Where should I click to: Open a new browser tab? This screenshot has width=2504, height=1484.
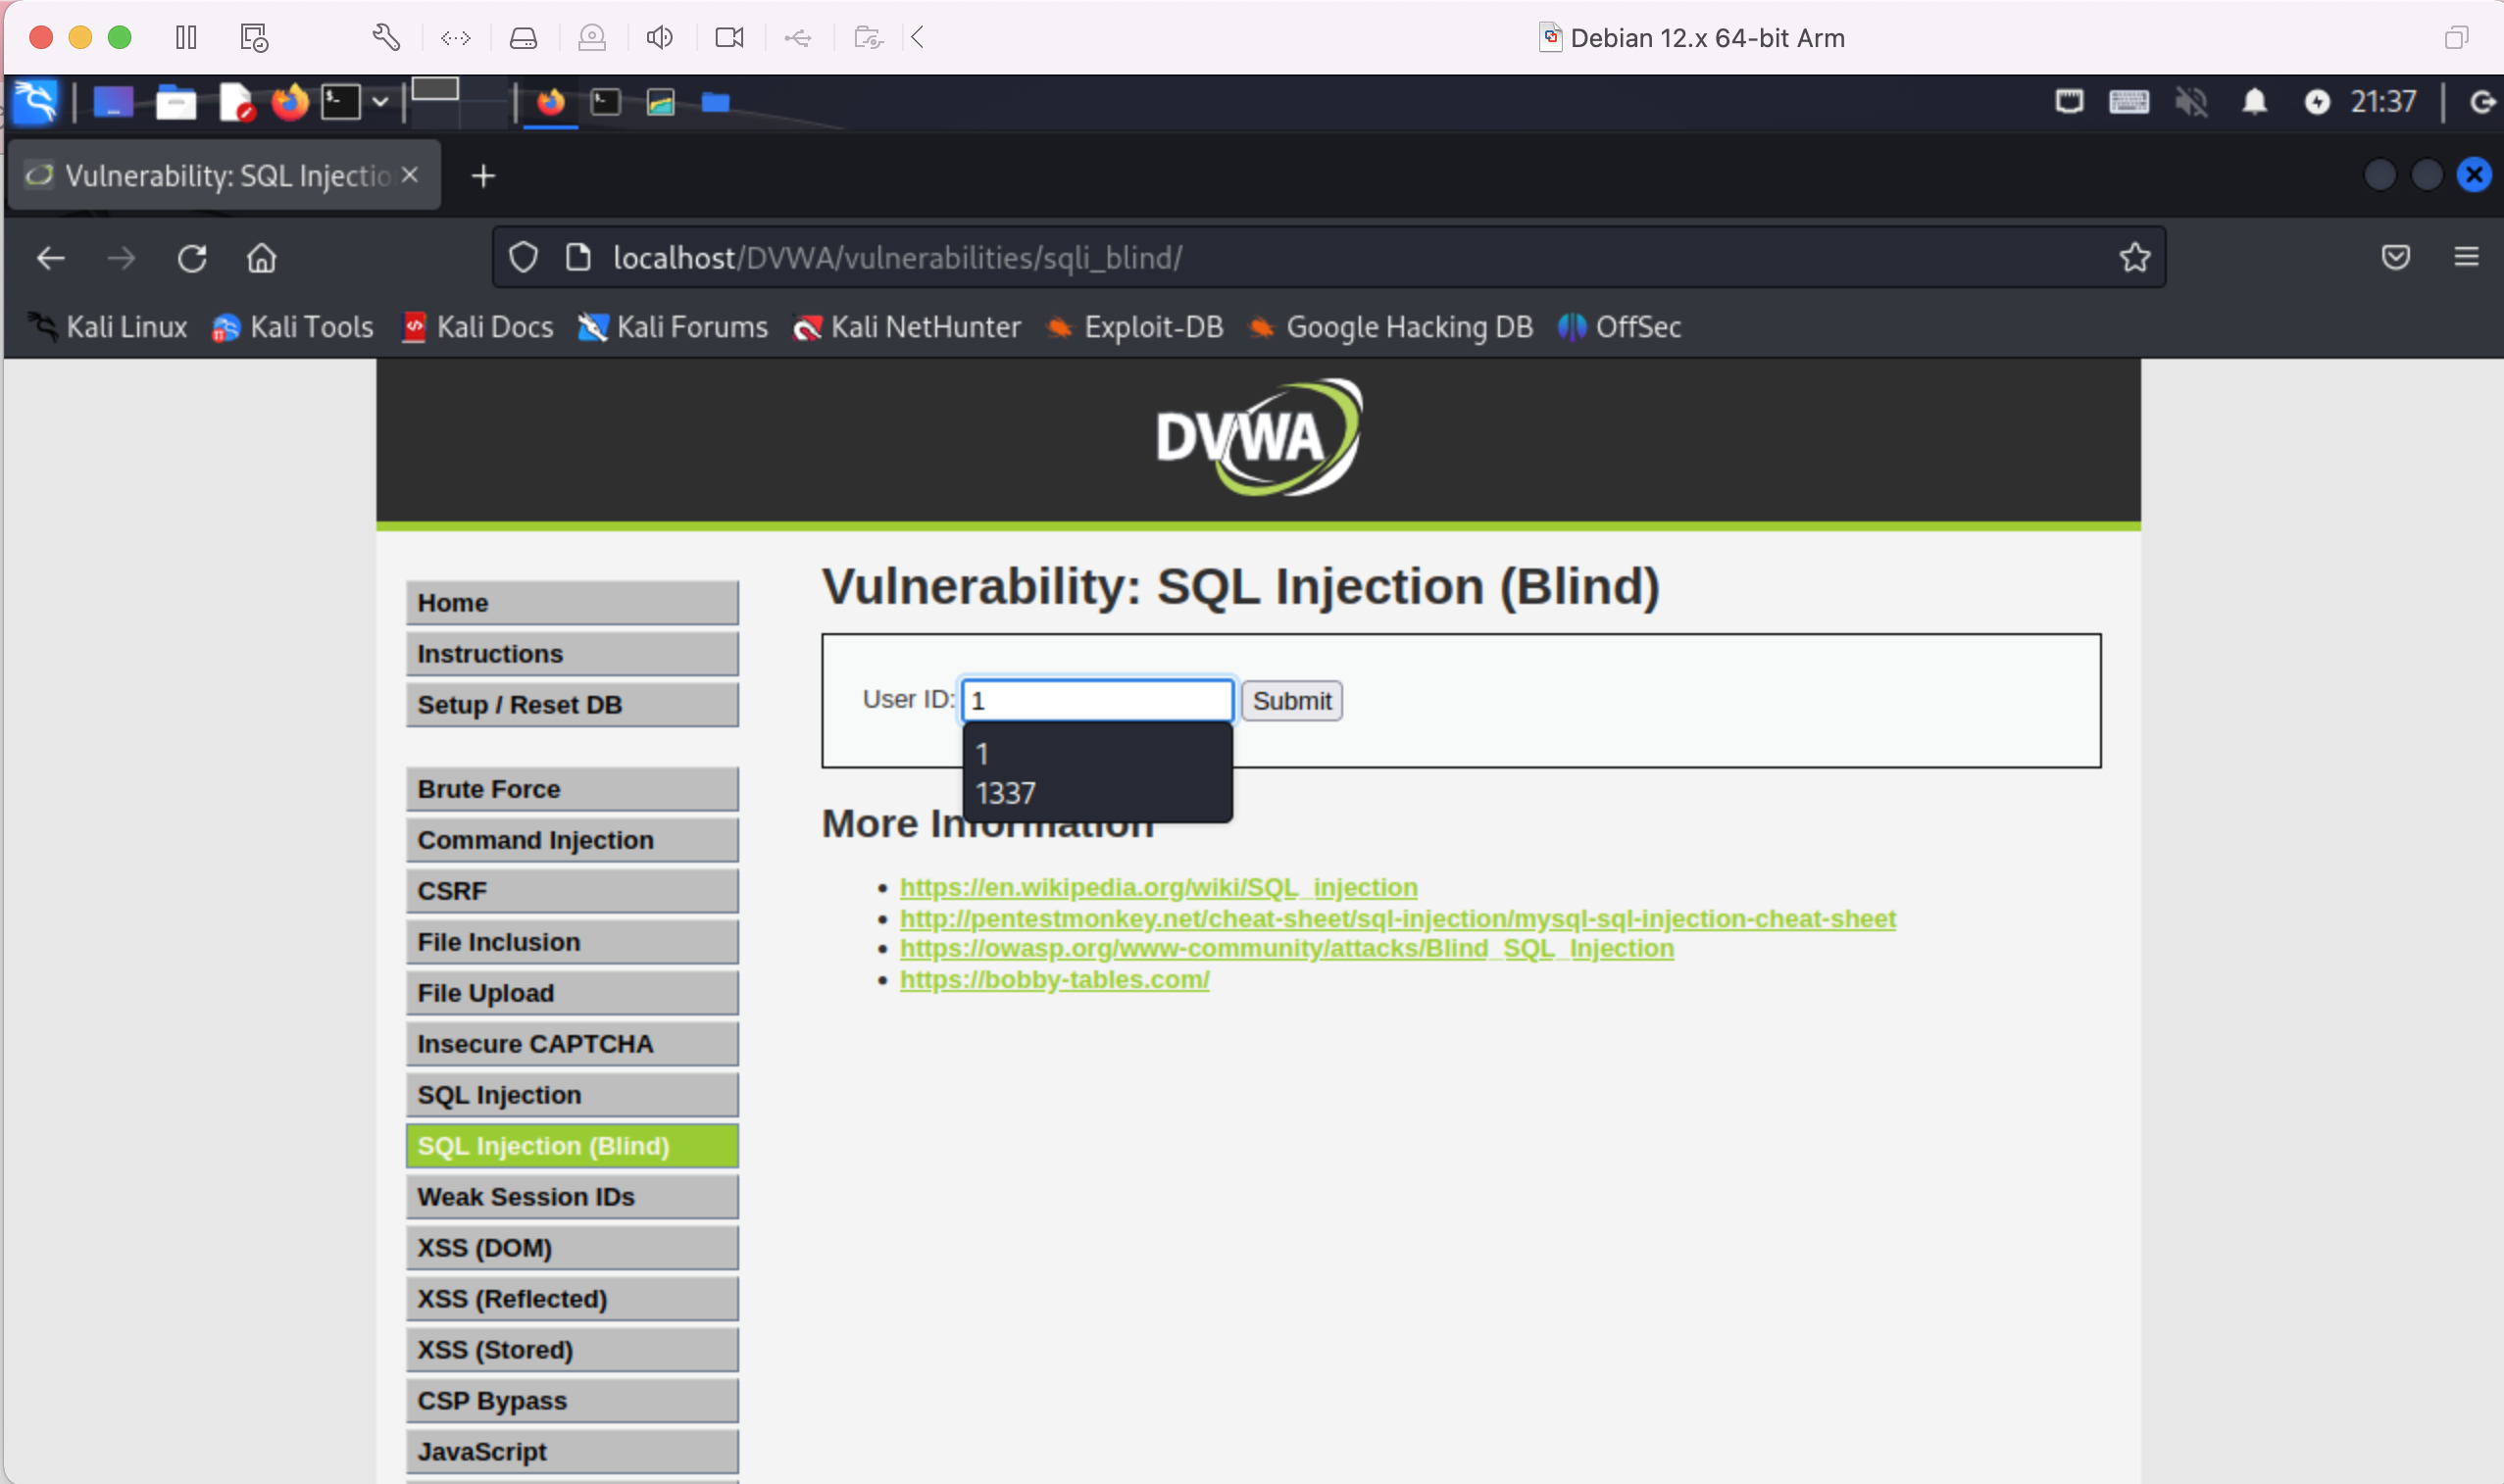[x=483, y=176]
